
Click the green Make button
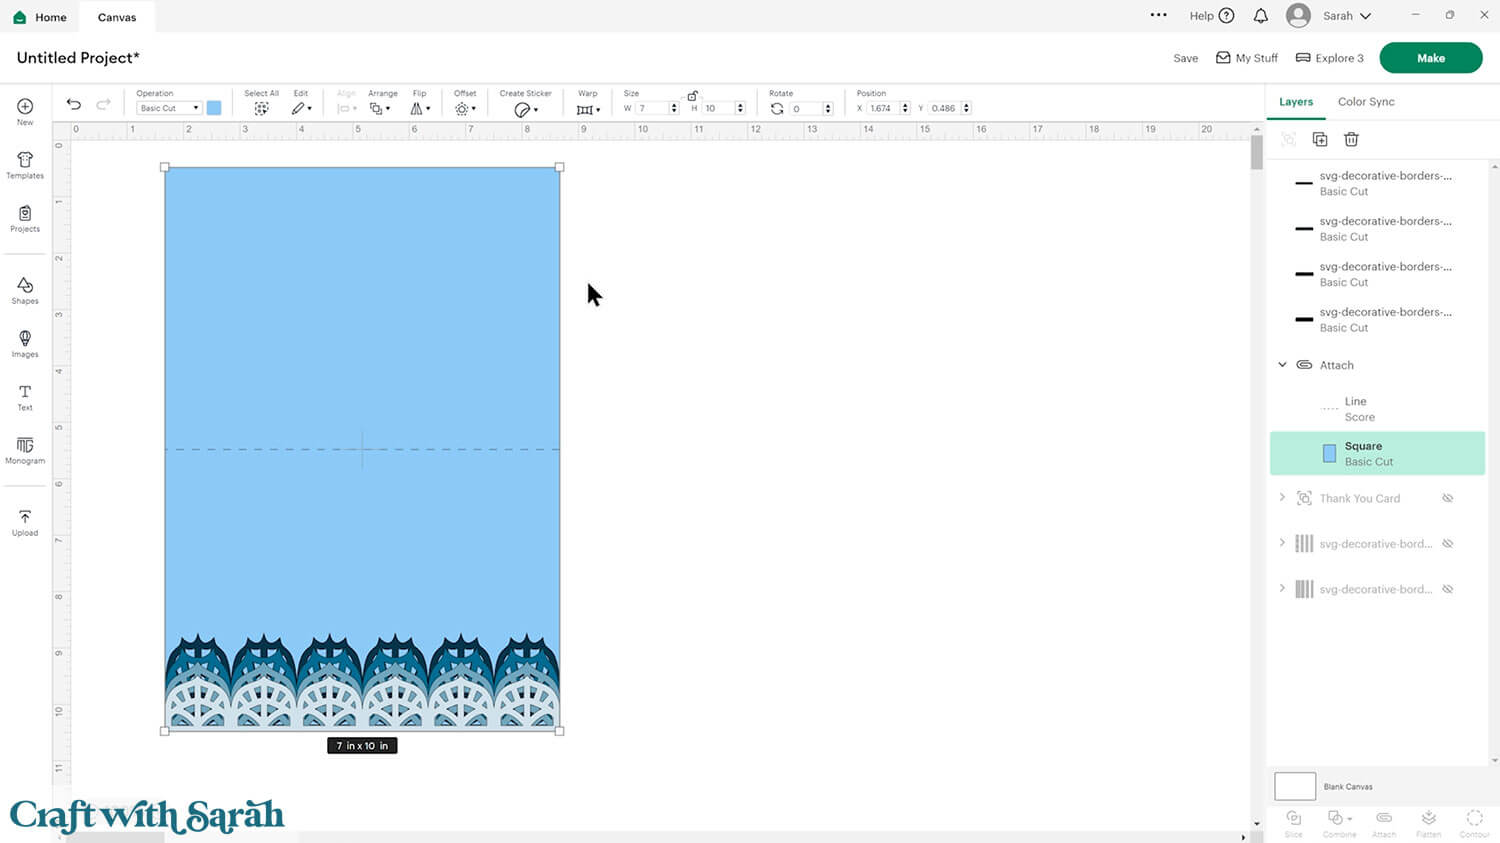(x=1430, y=58)
